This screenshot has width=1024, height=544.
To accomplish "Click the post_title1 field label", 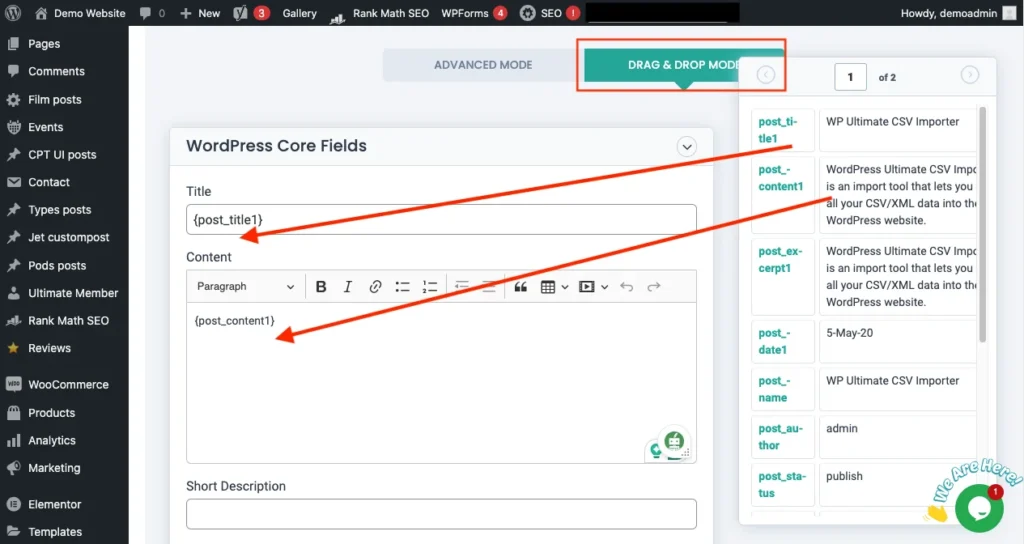I will [778, 130].
